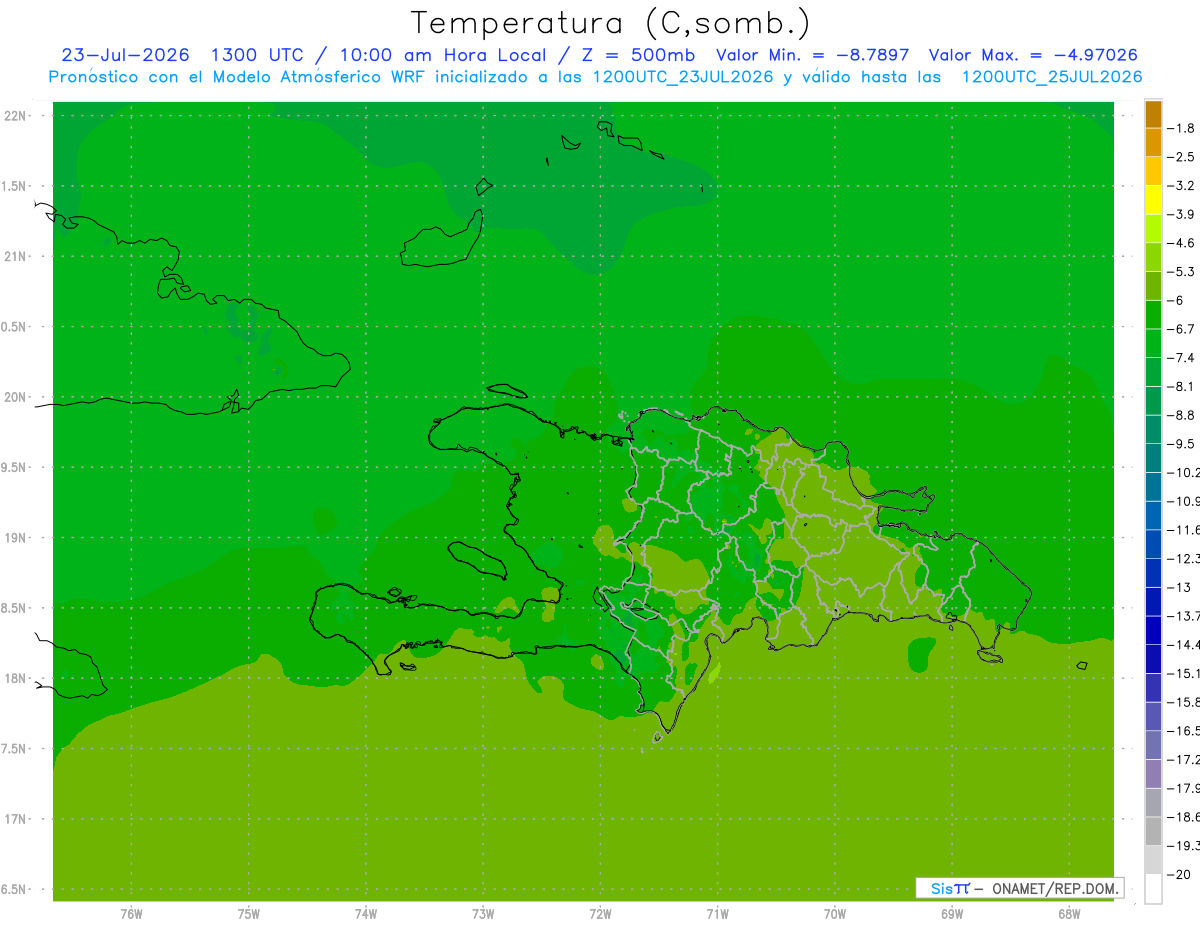The height and width of the screenshot is (927, 1200).
Task: Select the gray swatch between -18.6 and -19.3
Action: click(1153, 831)
